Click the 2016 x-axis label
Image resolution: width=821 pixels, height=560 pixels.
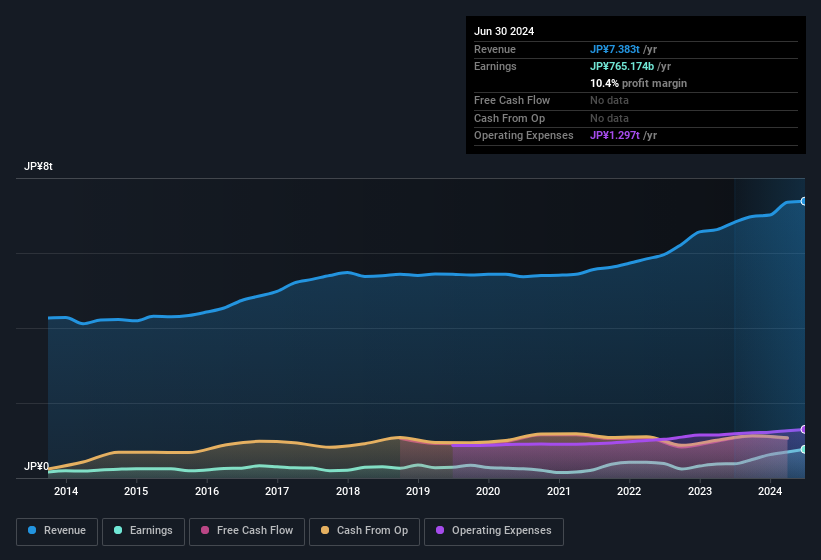click(207, 491)
